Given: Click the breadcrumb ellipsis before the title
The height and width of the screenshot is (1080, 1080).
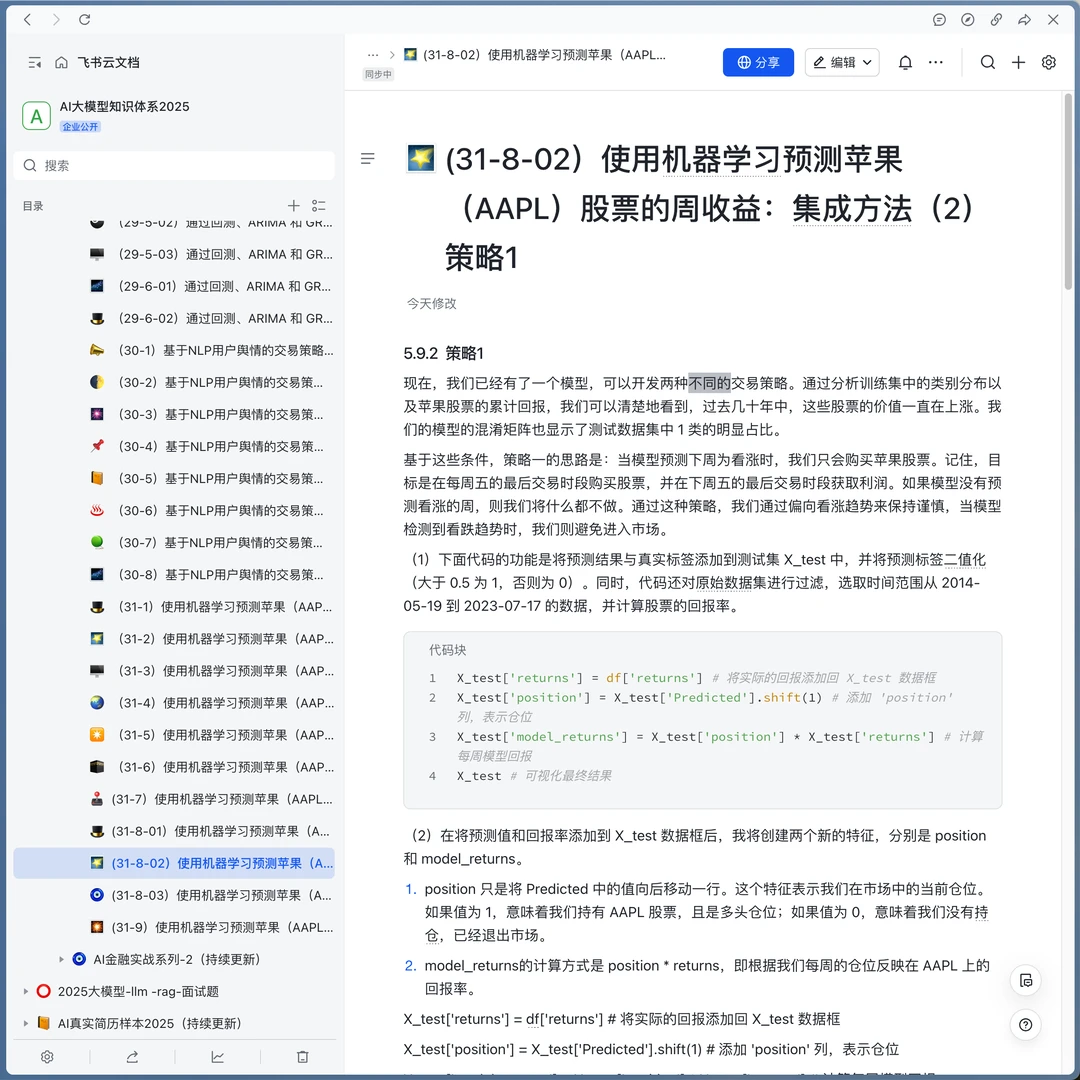Looking at the screenshot, I should click(x=374, y=55).
